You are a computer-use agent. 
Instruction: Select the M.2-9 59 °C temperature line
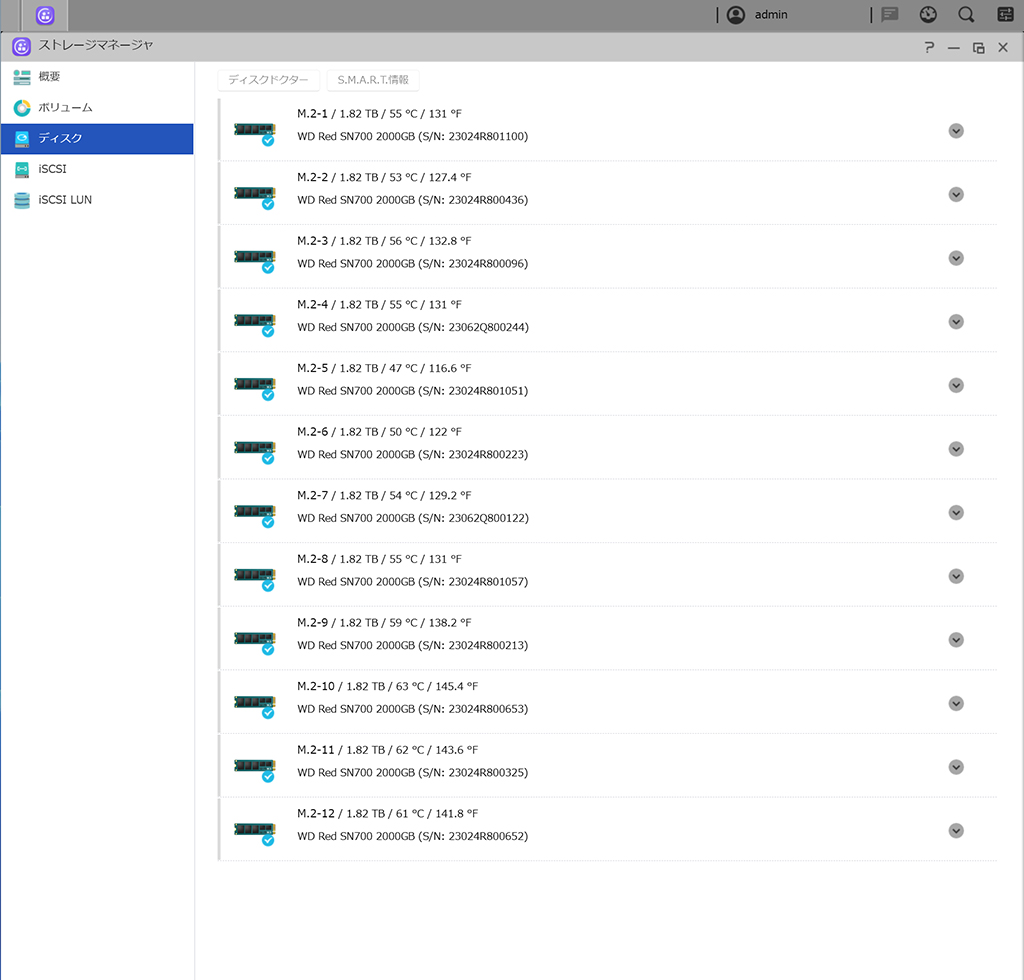click(x=384, y=623)
